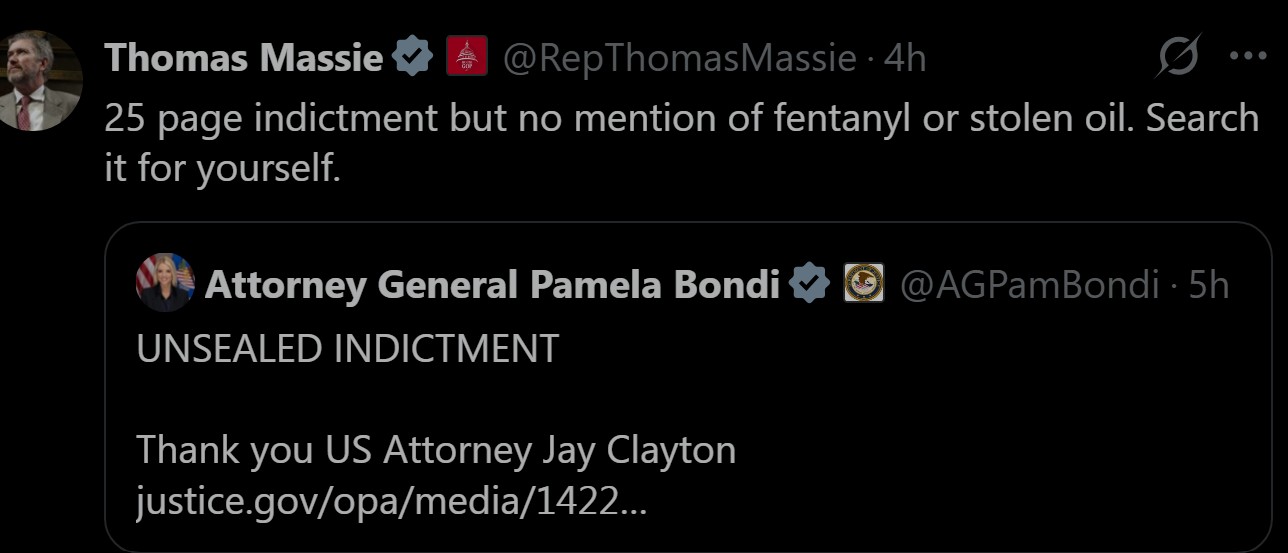The width and height of the screenshot is (1288, 553).
Task: Click the 5h timestamp on quoted post
Action: tap(1207, 286)
